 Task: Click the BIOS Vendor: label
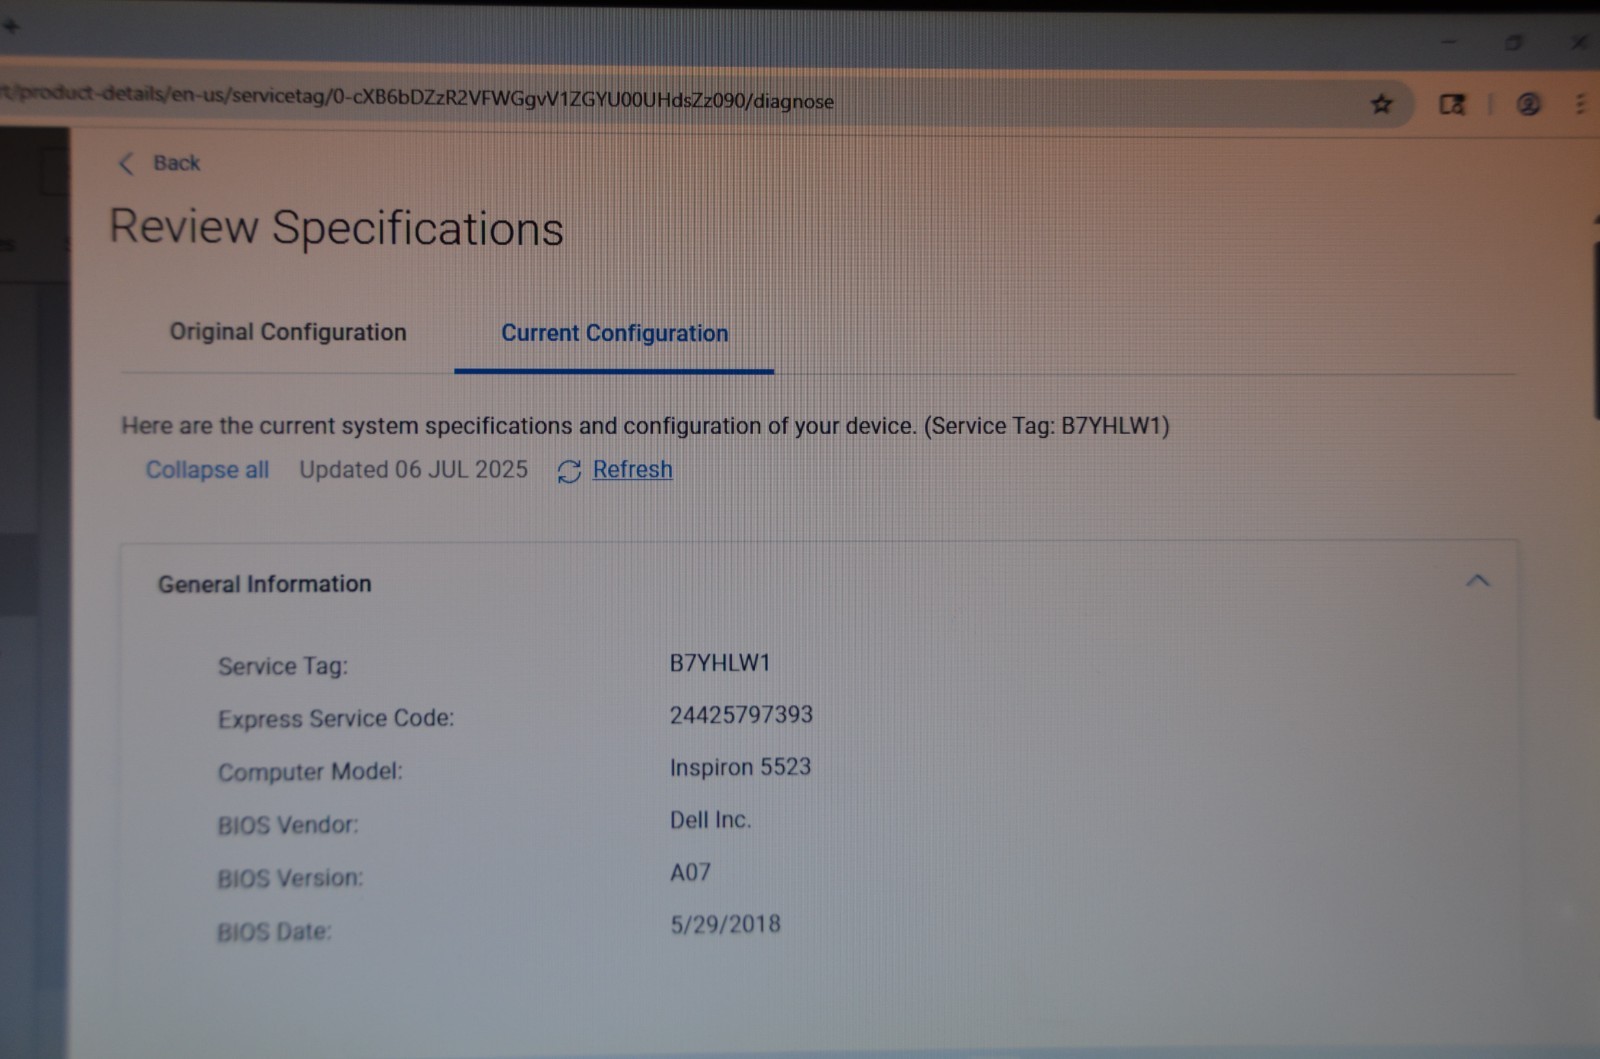click(x=288, y=825)
